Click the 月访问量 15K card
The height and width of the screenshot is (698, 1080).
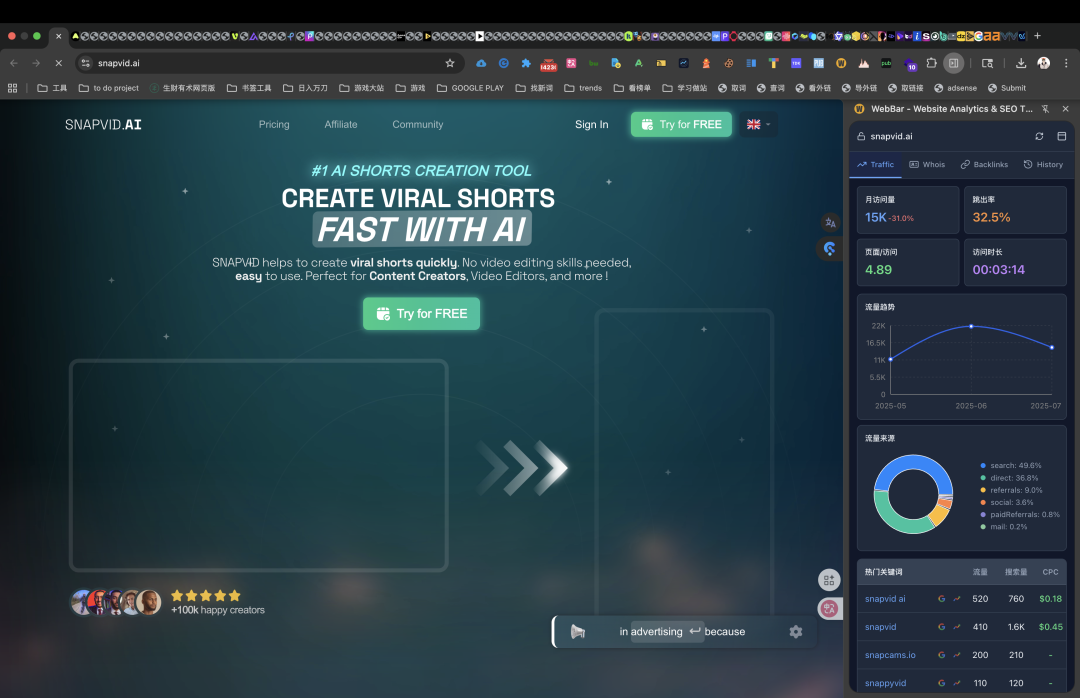click(908, 210)
